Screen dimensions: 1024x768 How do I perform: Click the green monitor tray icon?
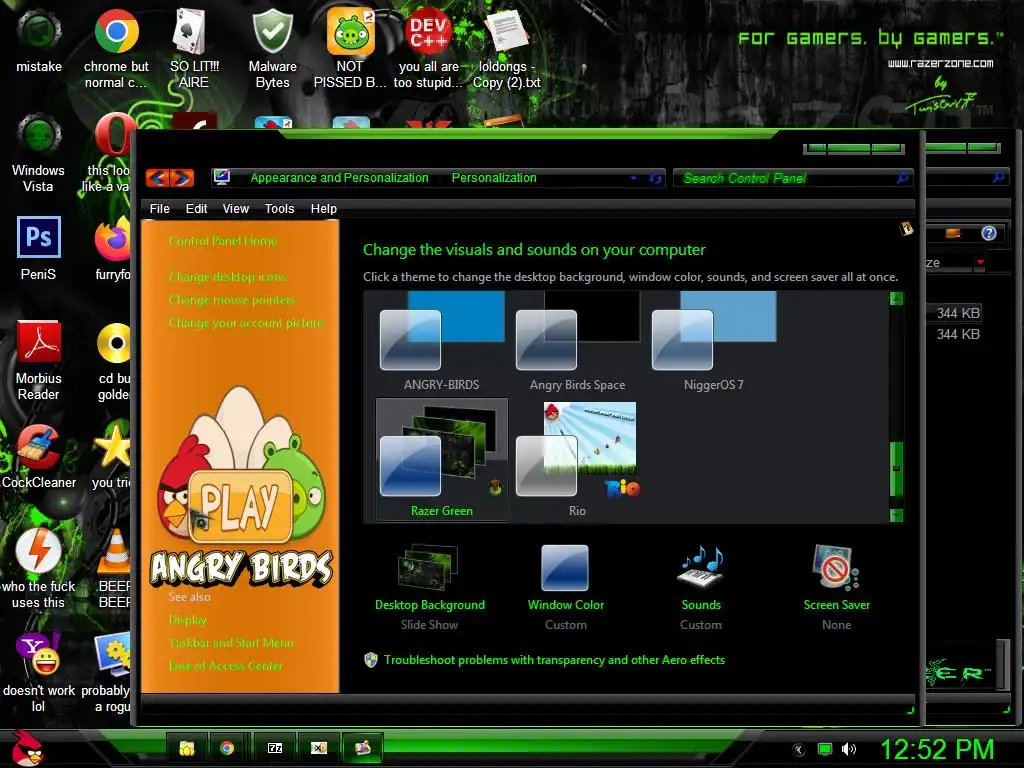point(825,749)
